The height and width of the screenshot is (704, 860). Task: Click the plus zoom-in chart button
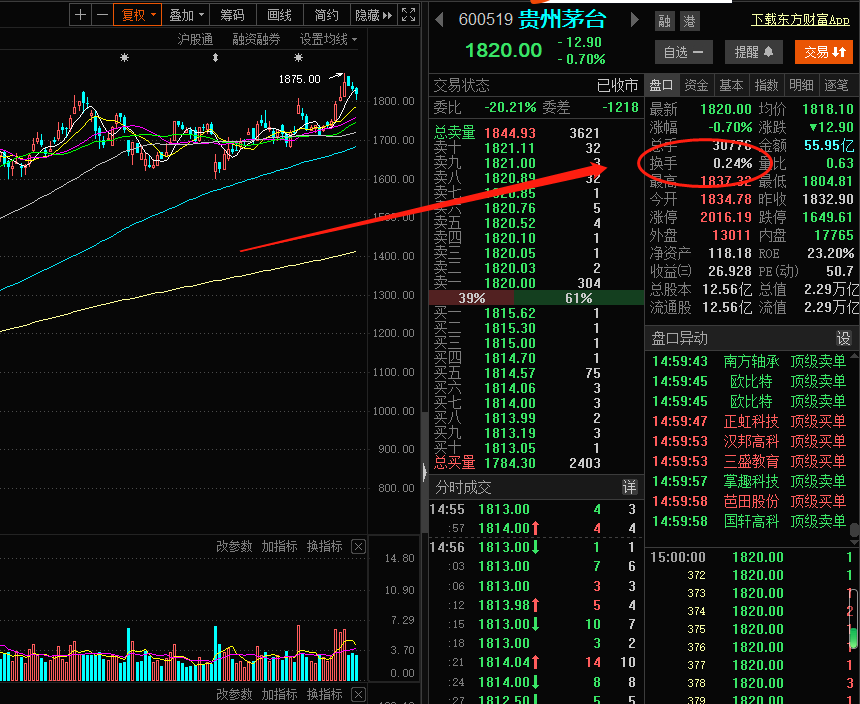click(80, 15)
